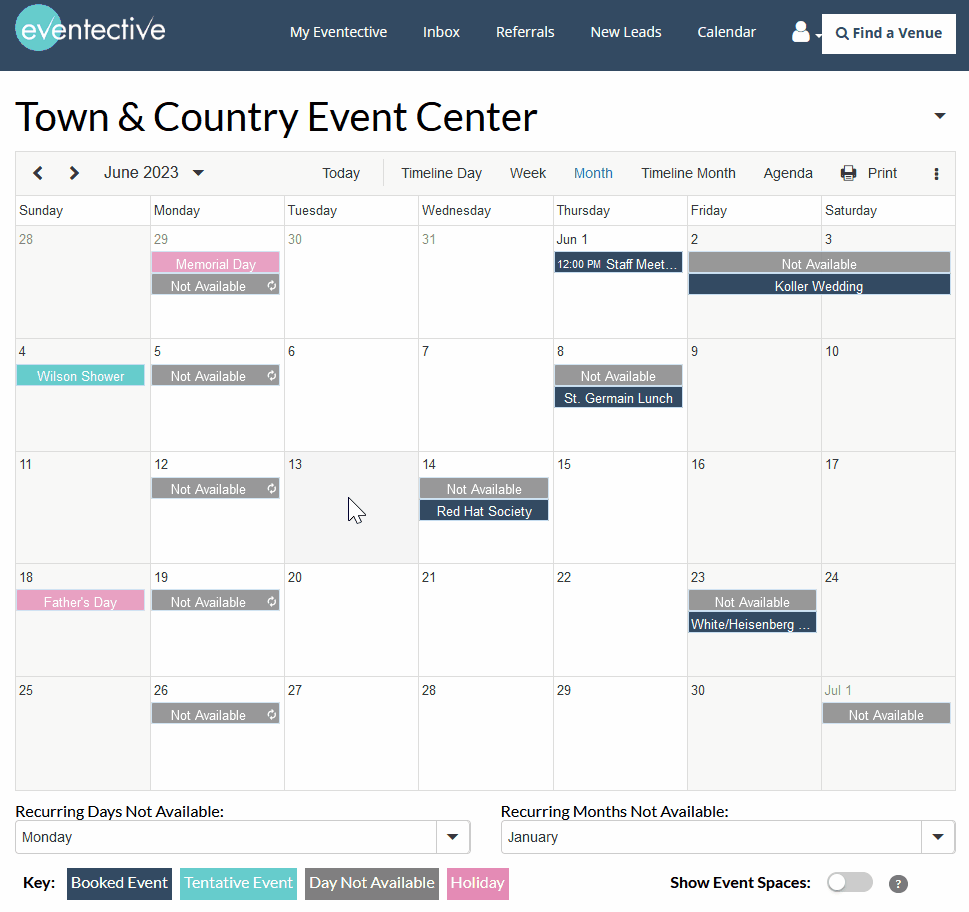Click the printer icon
Viewport: 969px width, 912px height.
(849, 173)
